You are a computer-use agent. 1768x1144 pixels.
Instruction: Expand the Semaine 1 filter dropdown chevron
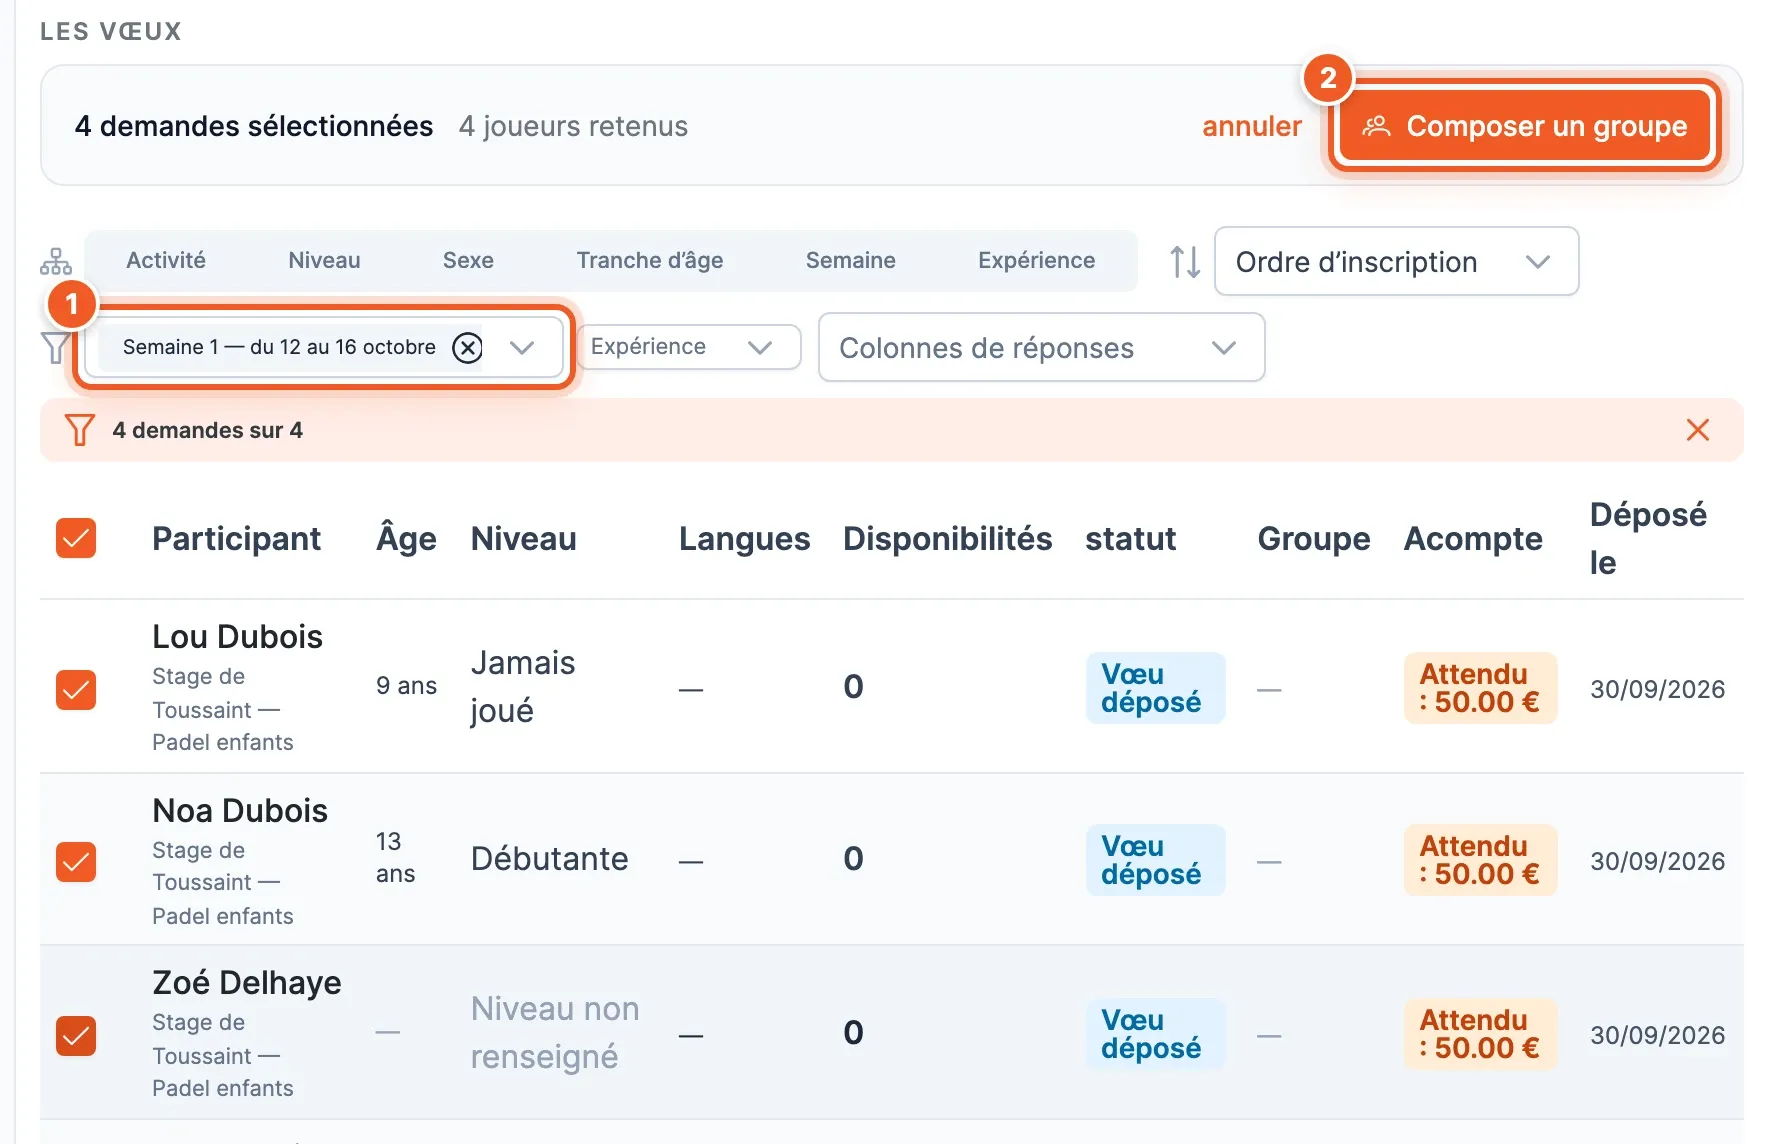(522, 347)
